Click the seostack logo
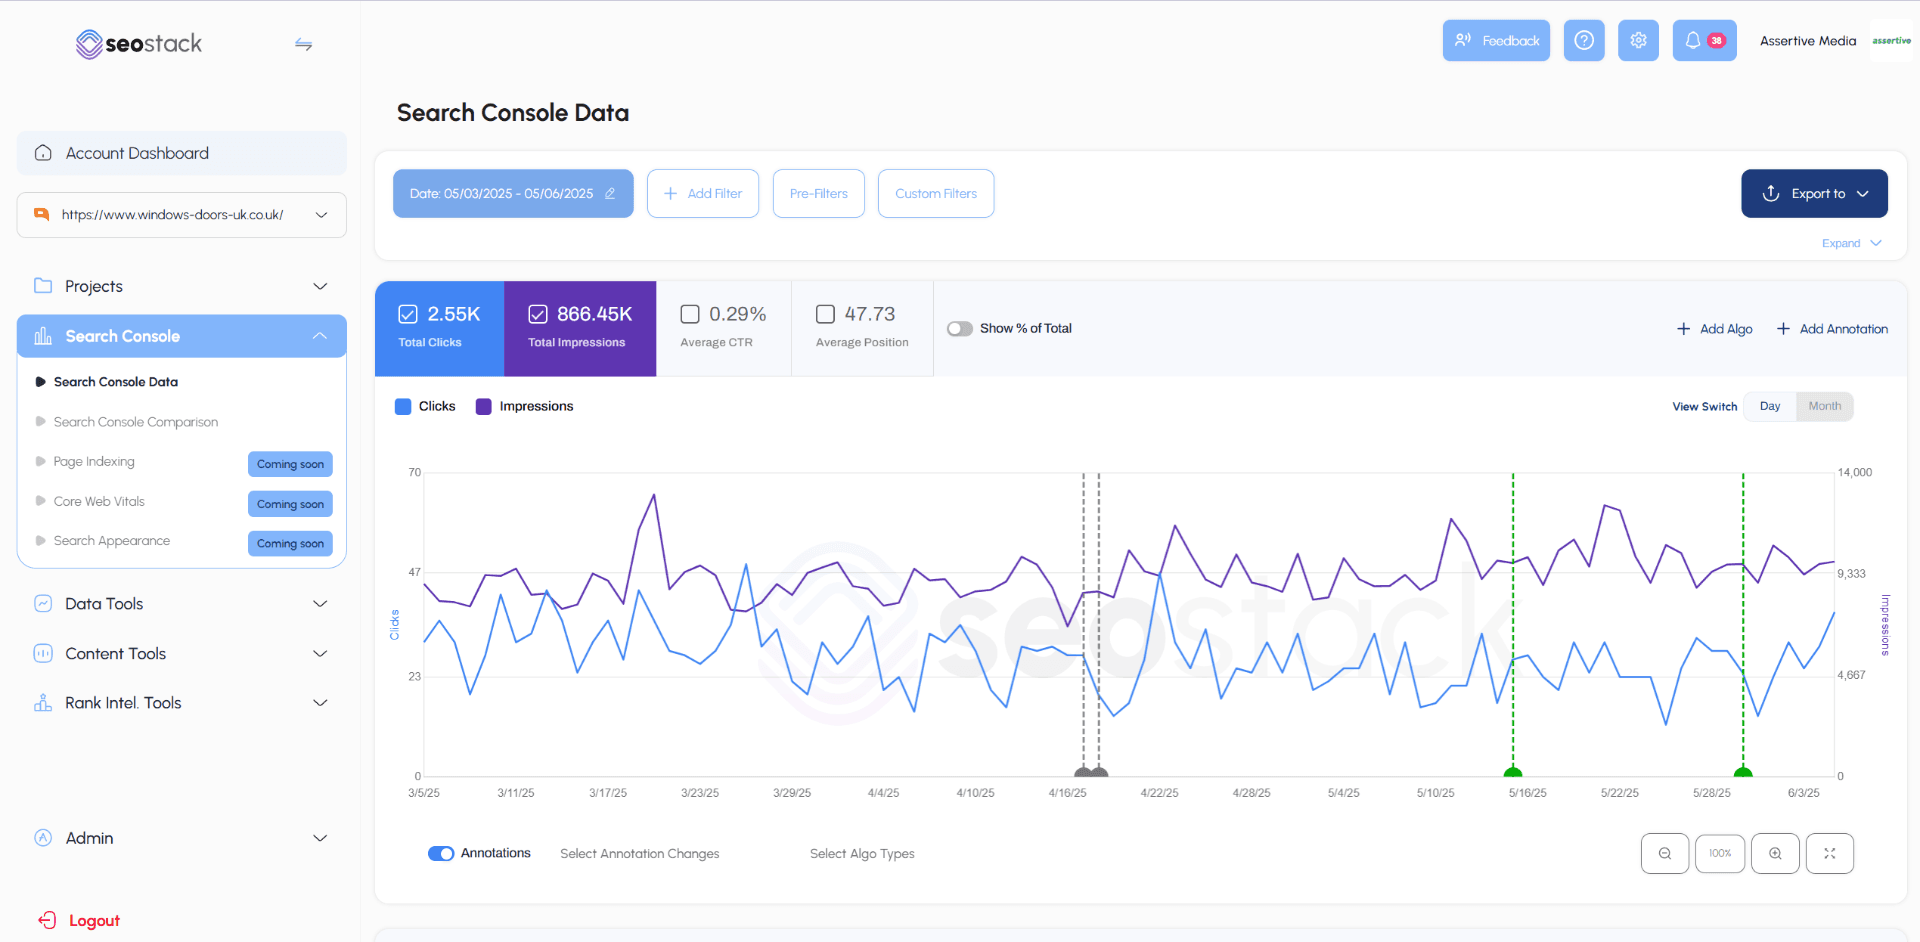Viewport: 1920px width, 942px height. click(x=139, y=44)
